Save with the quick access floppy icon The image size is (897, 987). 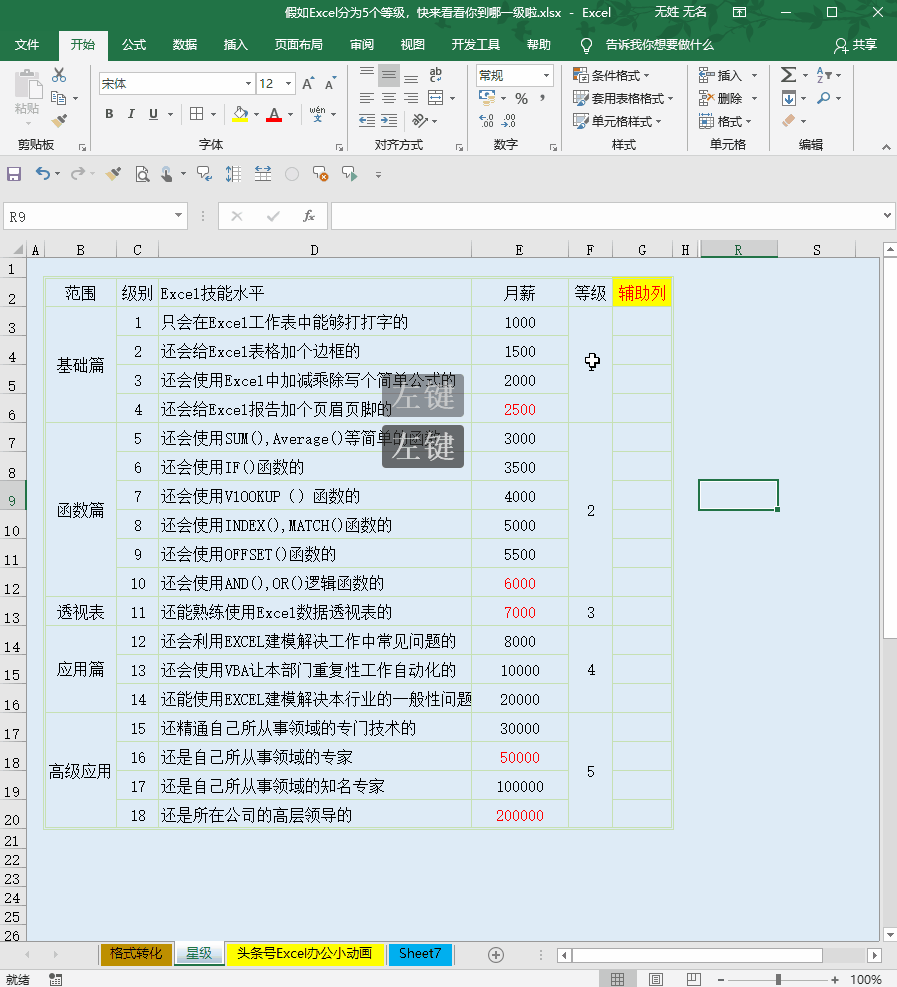tap(14, 174)
